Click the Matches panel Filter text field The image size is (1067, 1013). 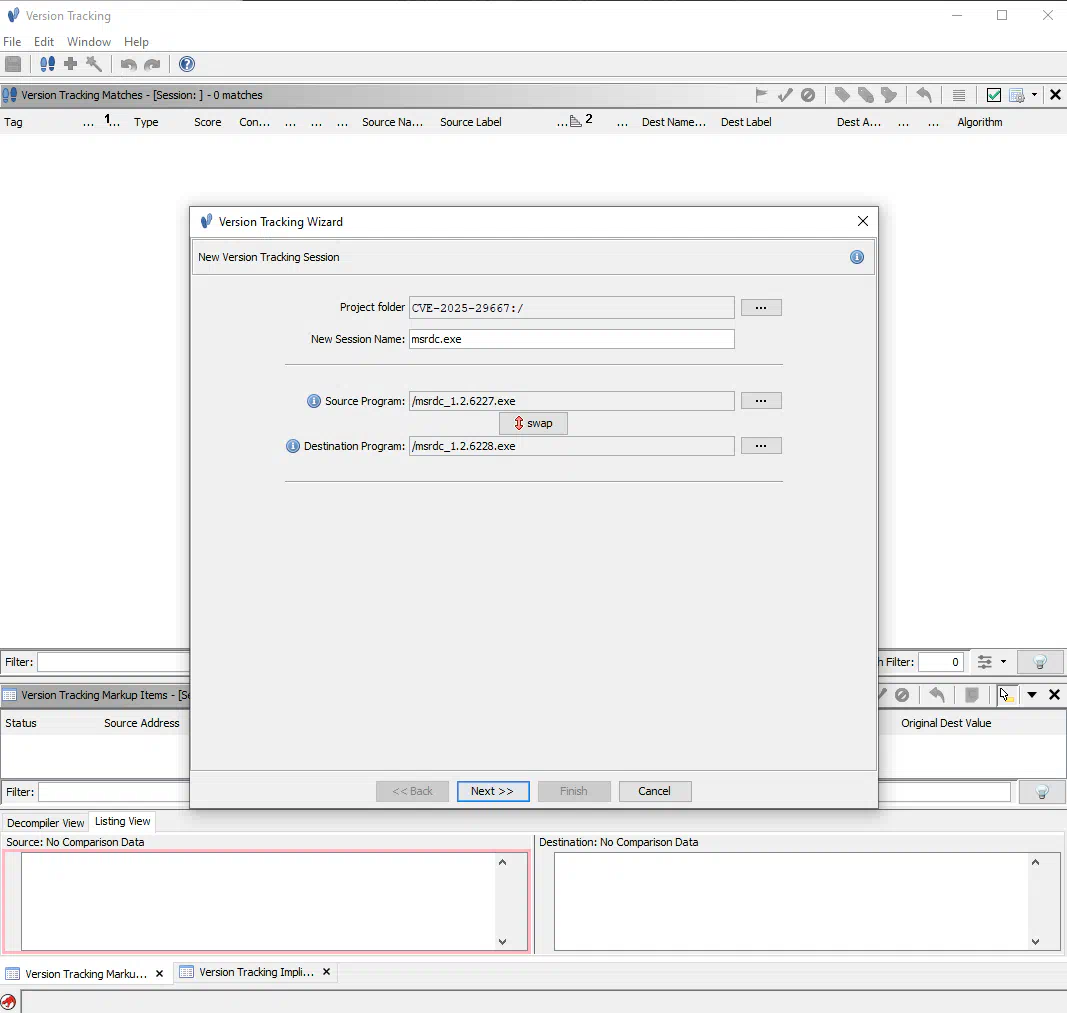[x=114, y=662]
